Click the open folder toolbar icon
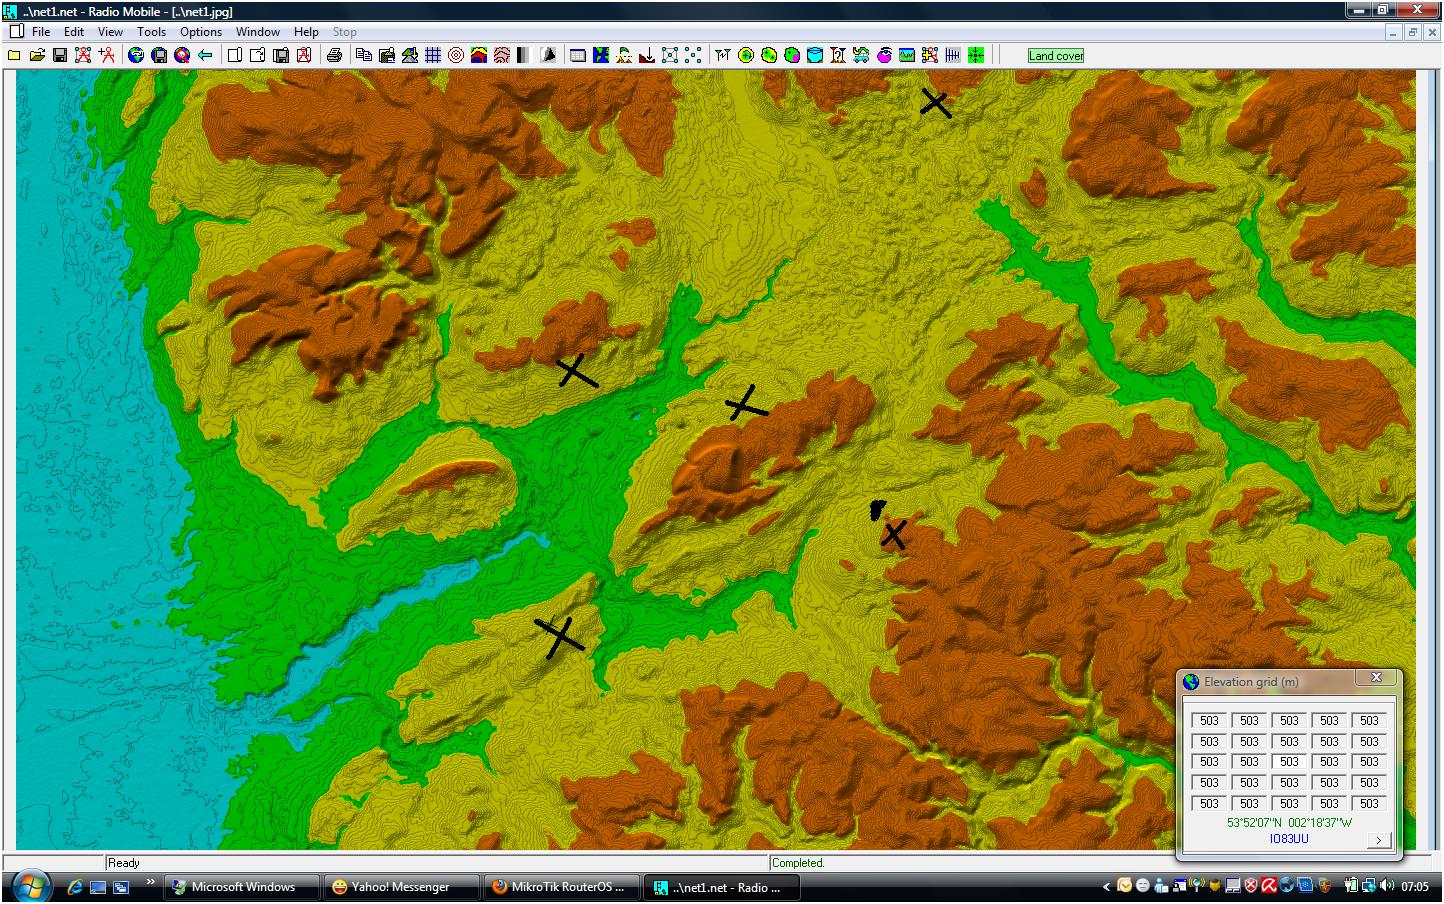 [x=37, y=56]
